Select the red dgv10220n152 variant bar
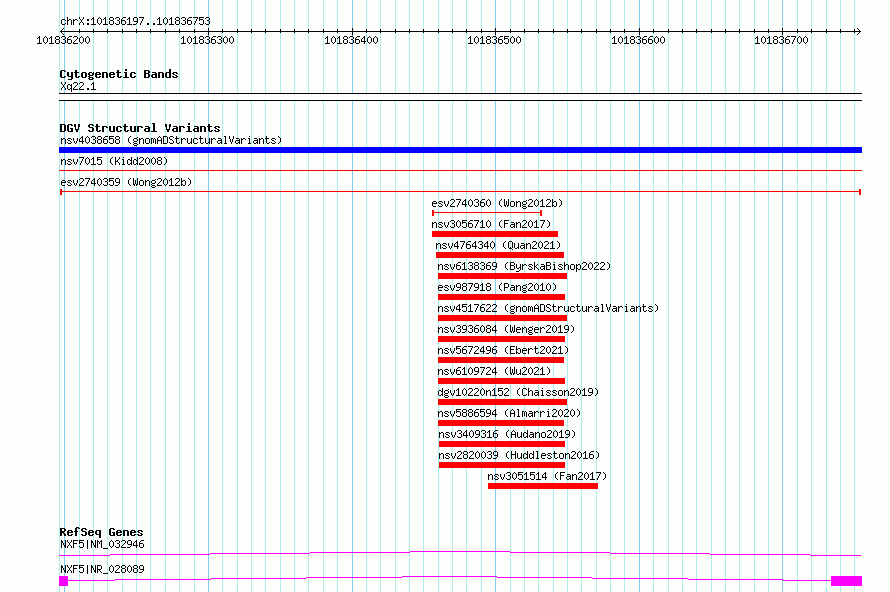Screen dimensions: 890x592 (x=502, y=402)
